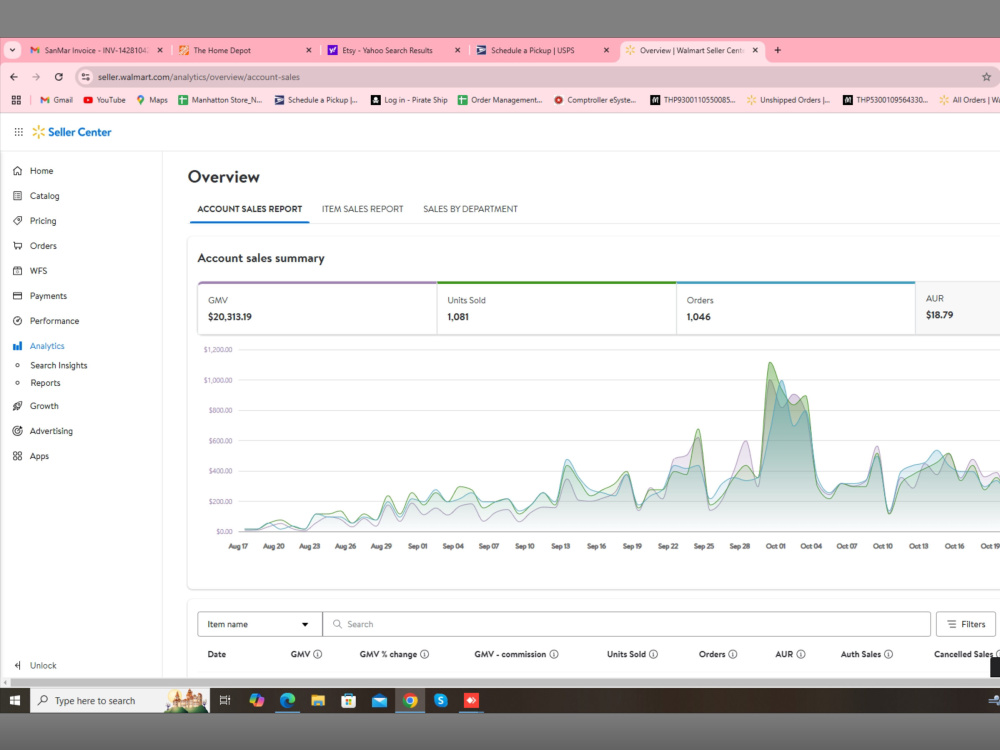Open Skype from the taskbar
The image size is (1000, 750).
(x=441, y=700)
